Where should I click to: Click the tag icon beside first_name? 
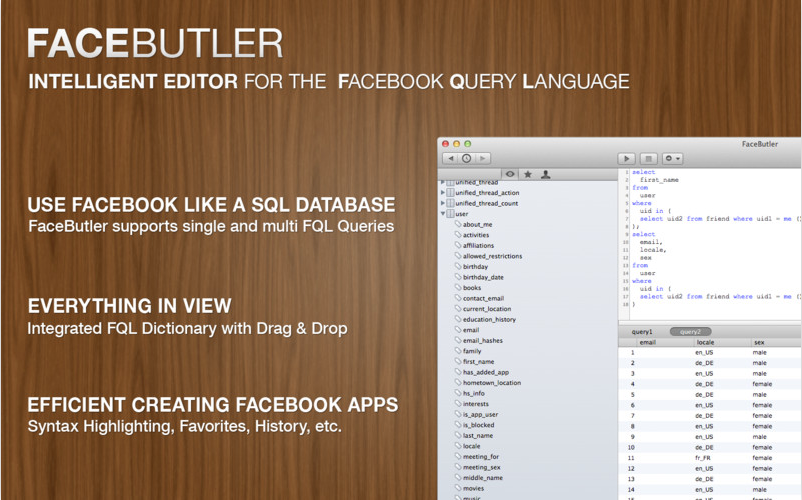coord(458,361)
